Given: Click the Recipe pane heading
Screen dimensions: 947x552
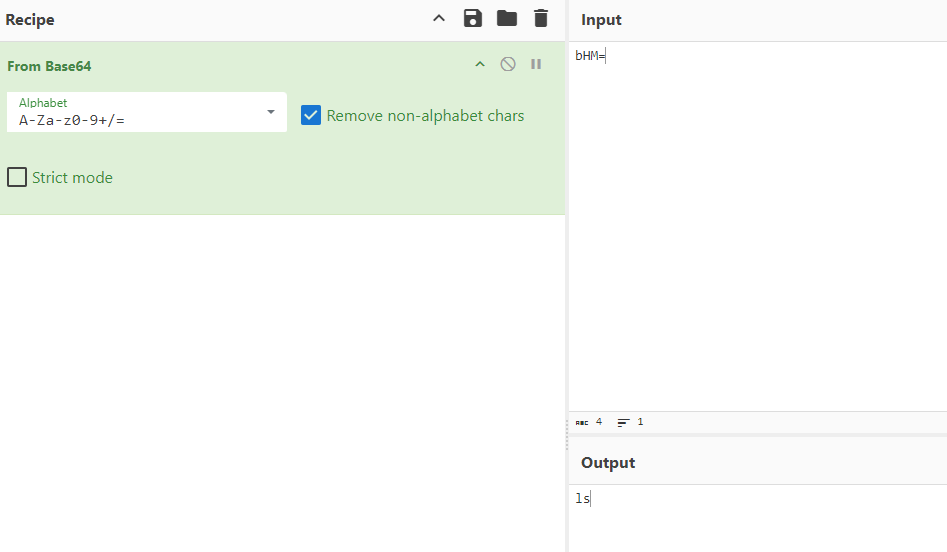Looking at the screenshot, I should (30, 20).
